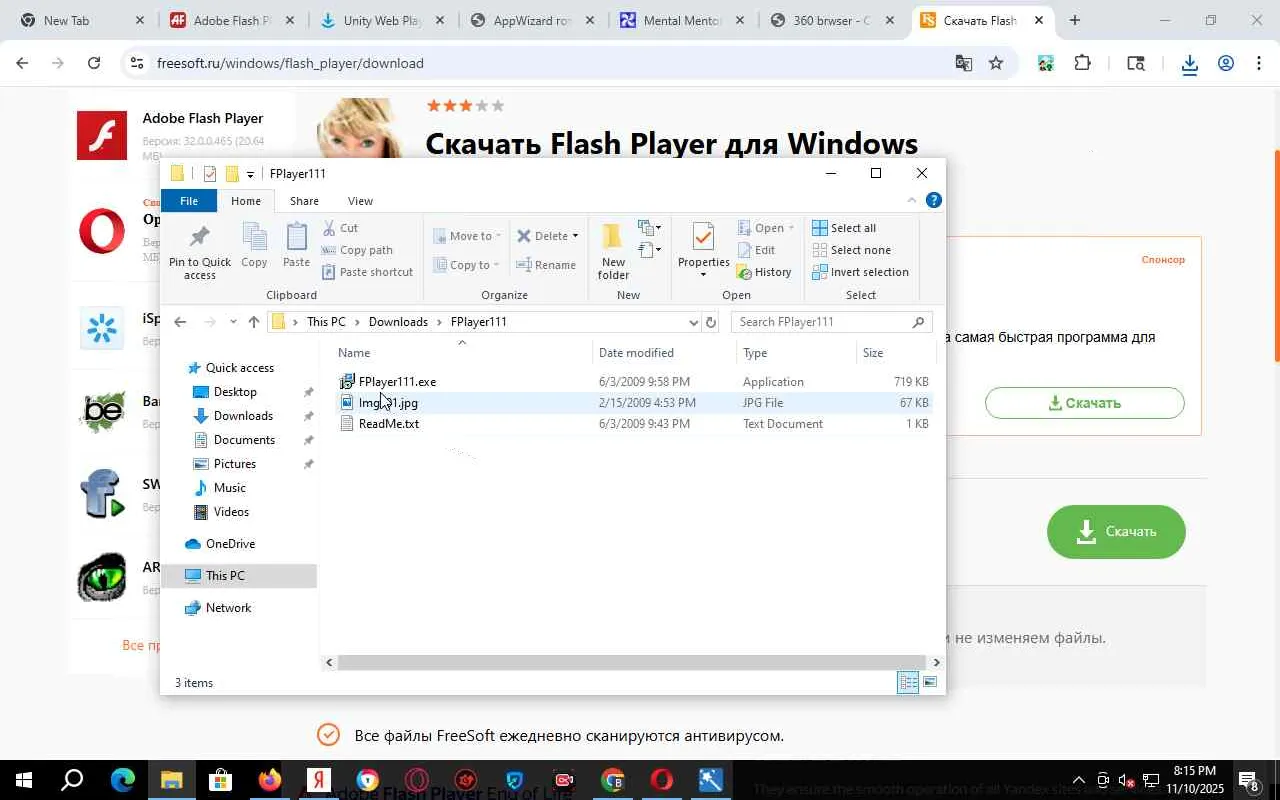Screen dimensions: 1280x800
Task: Open the Windows notification center
Action: [1249, 780]
